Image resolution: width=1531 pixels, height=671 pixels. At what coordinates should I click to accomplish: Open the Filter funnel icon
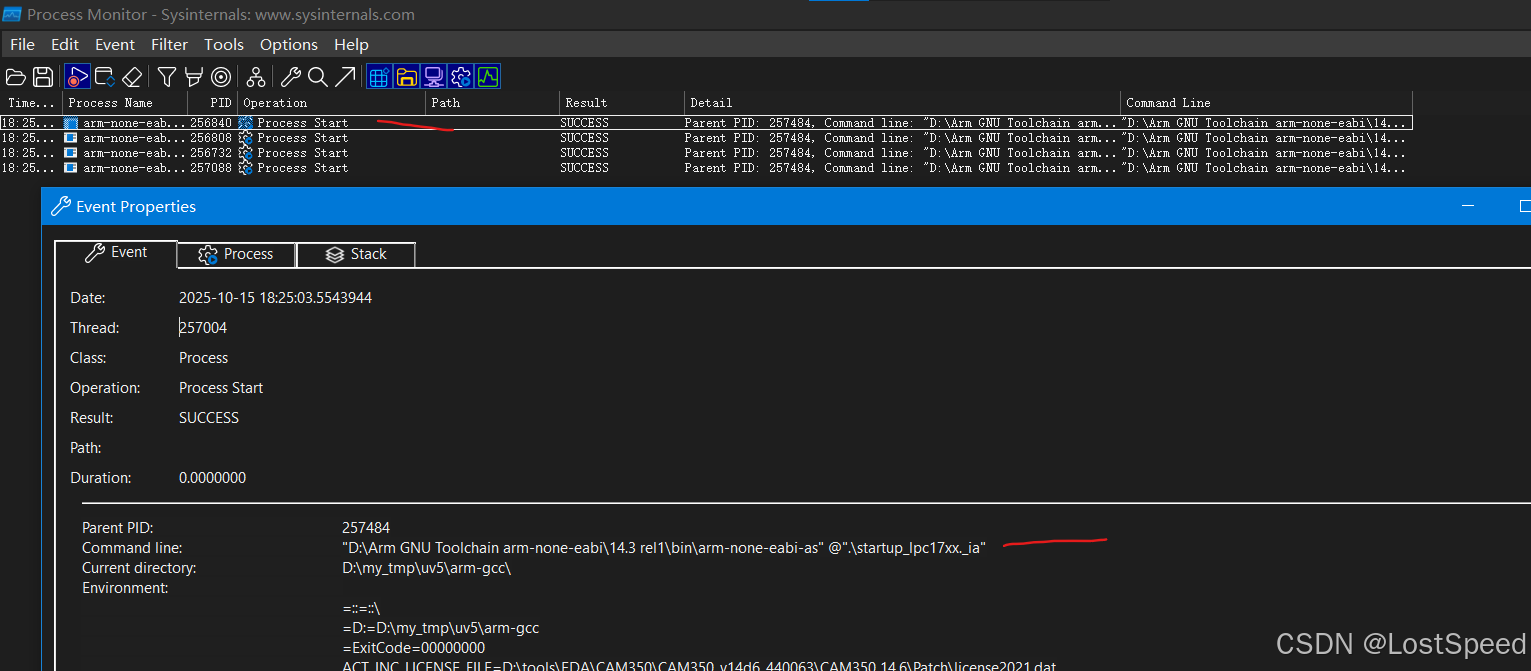pos(167,77)
